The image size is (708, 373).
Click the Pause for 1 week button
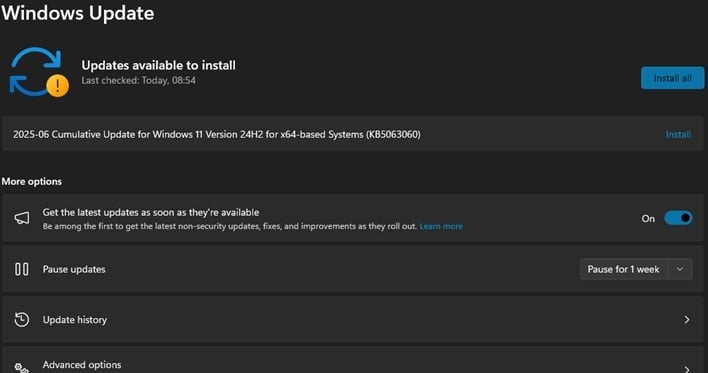coord(623,269)
